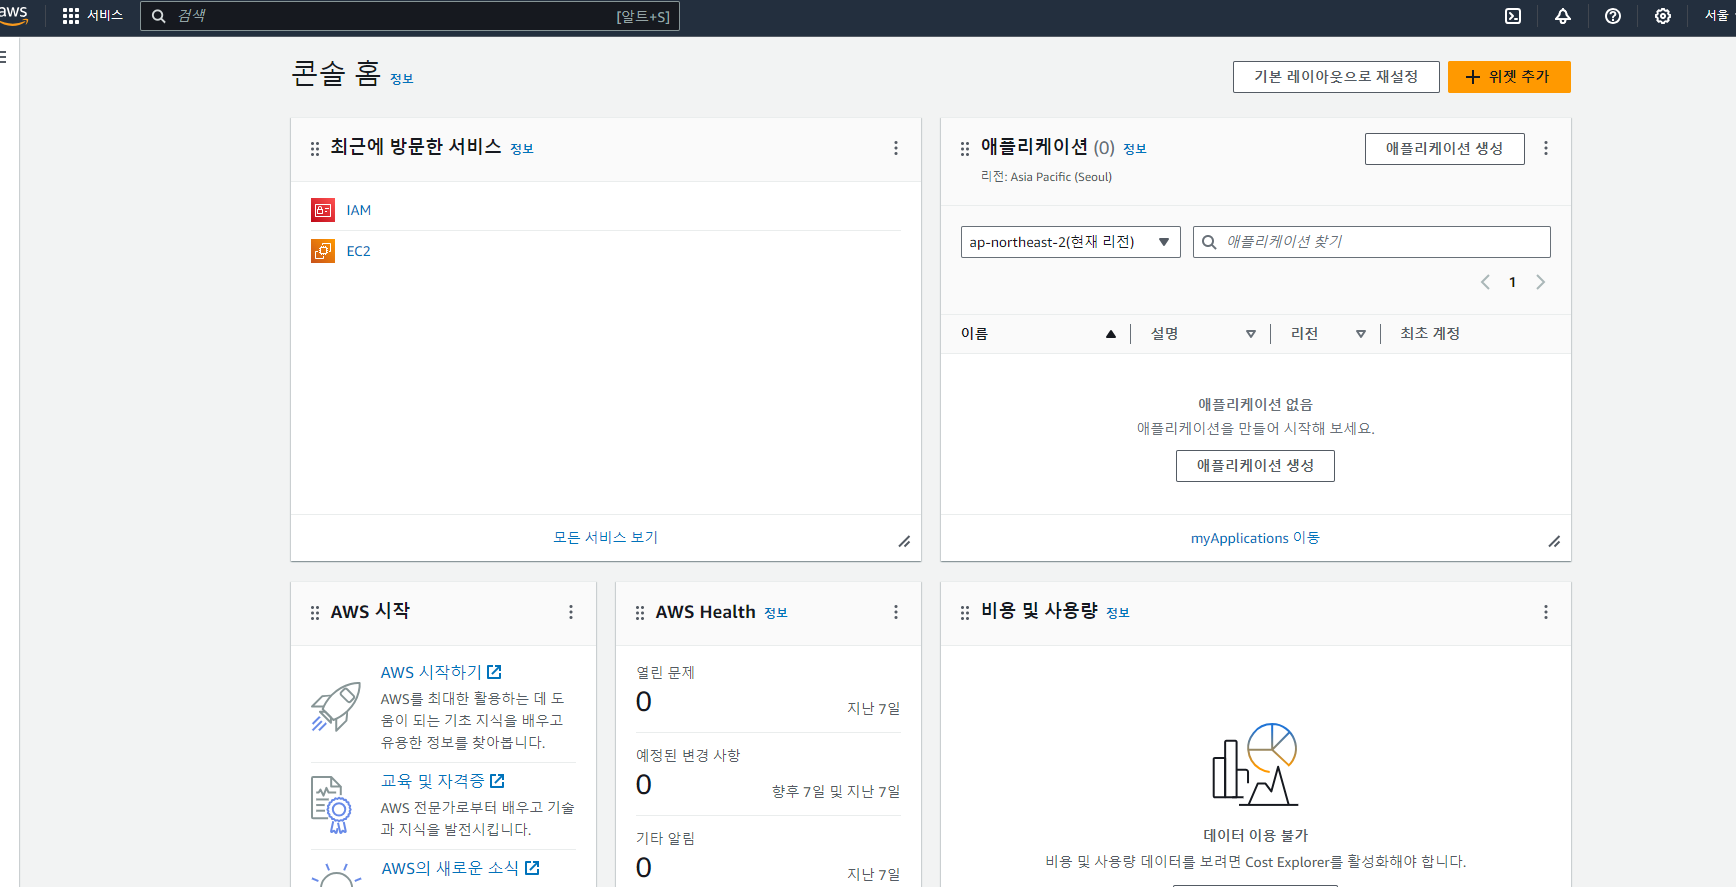This screenshot has width=1736, height=887.
Task: Open AWS Health widget options menu
Action: click(x=896, y=612)
